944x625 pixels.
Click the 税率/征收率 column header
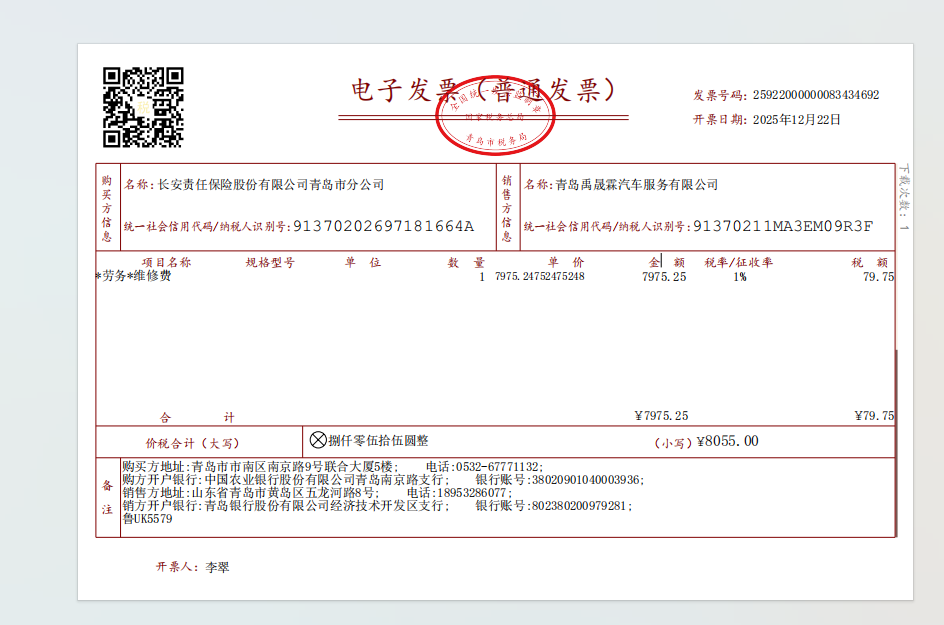738,263
